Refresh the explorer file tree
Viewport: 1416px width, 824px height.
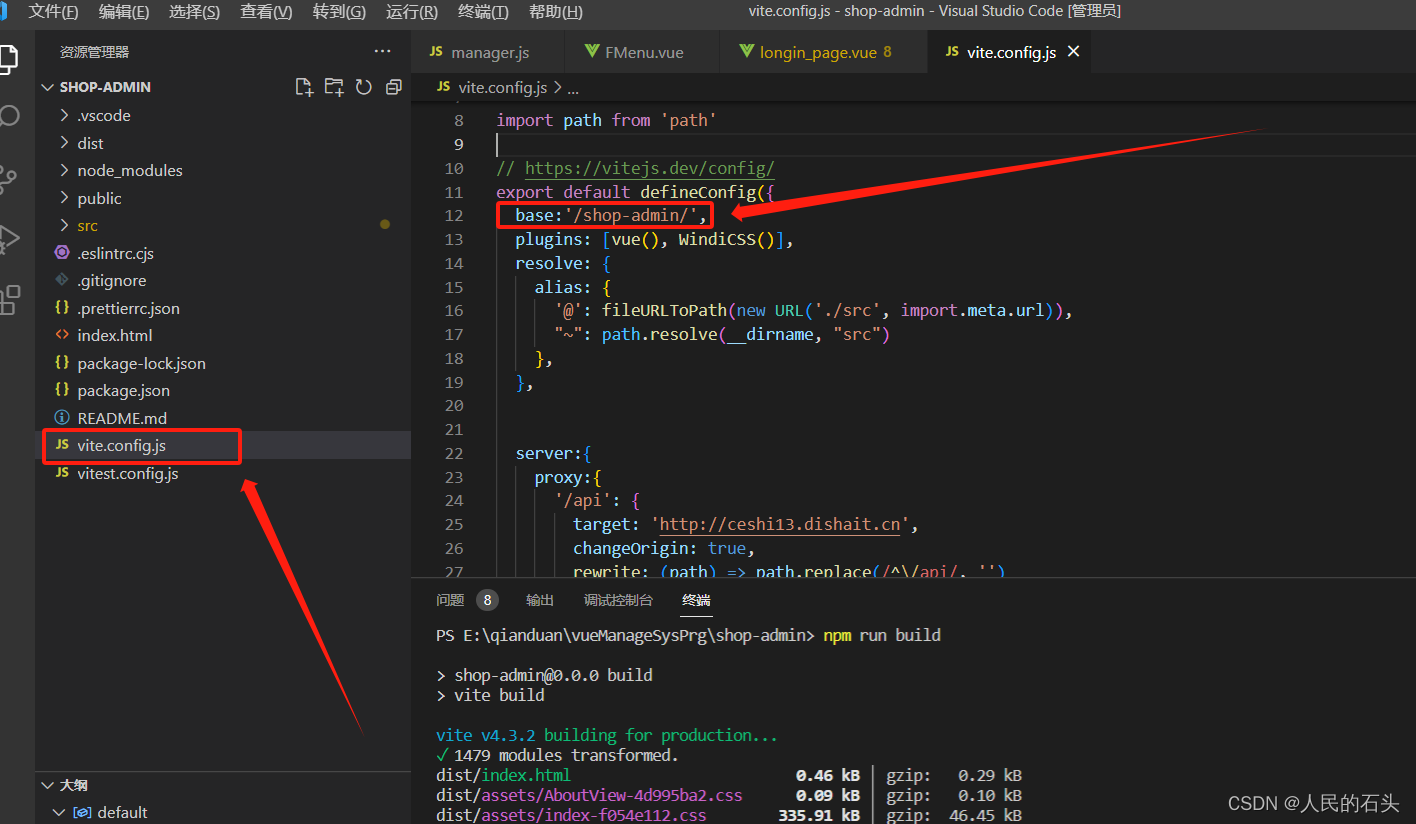pyautogui.click(x=364, y=87)
